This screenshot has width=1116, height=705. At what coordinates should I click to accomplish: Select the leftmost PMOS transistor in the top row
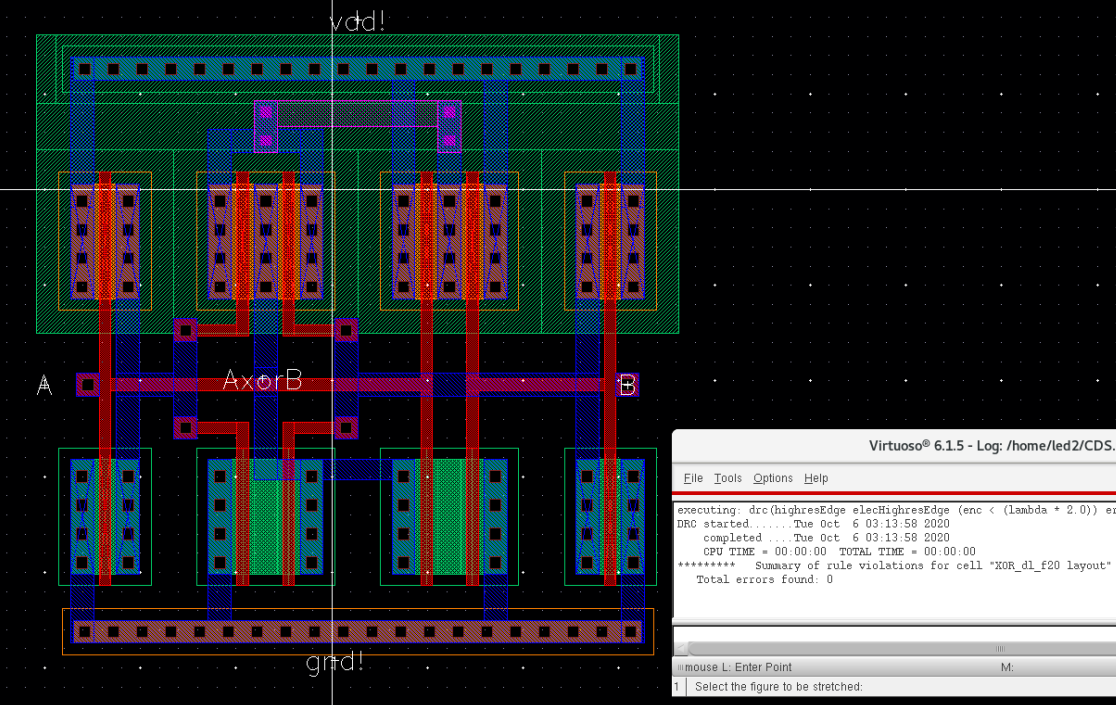(105, 240)
